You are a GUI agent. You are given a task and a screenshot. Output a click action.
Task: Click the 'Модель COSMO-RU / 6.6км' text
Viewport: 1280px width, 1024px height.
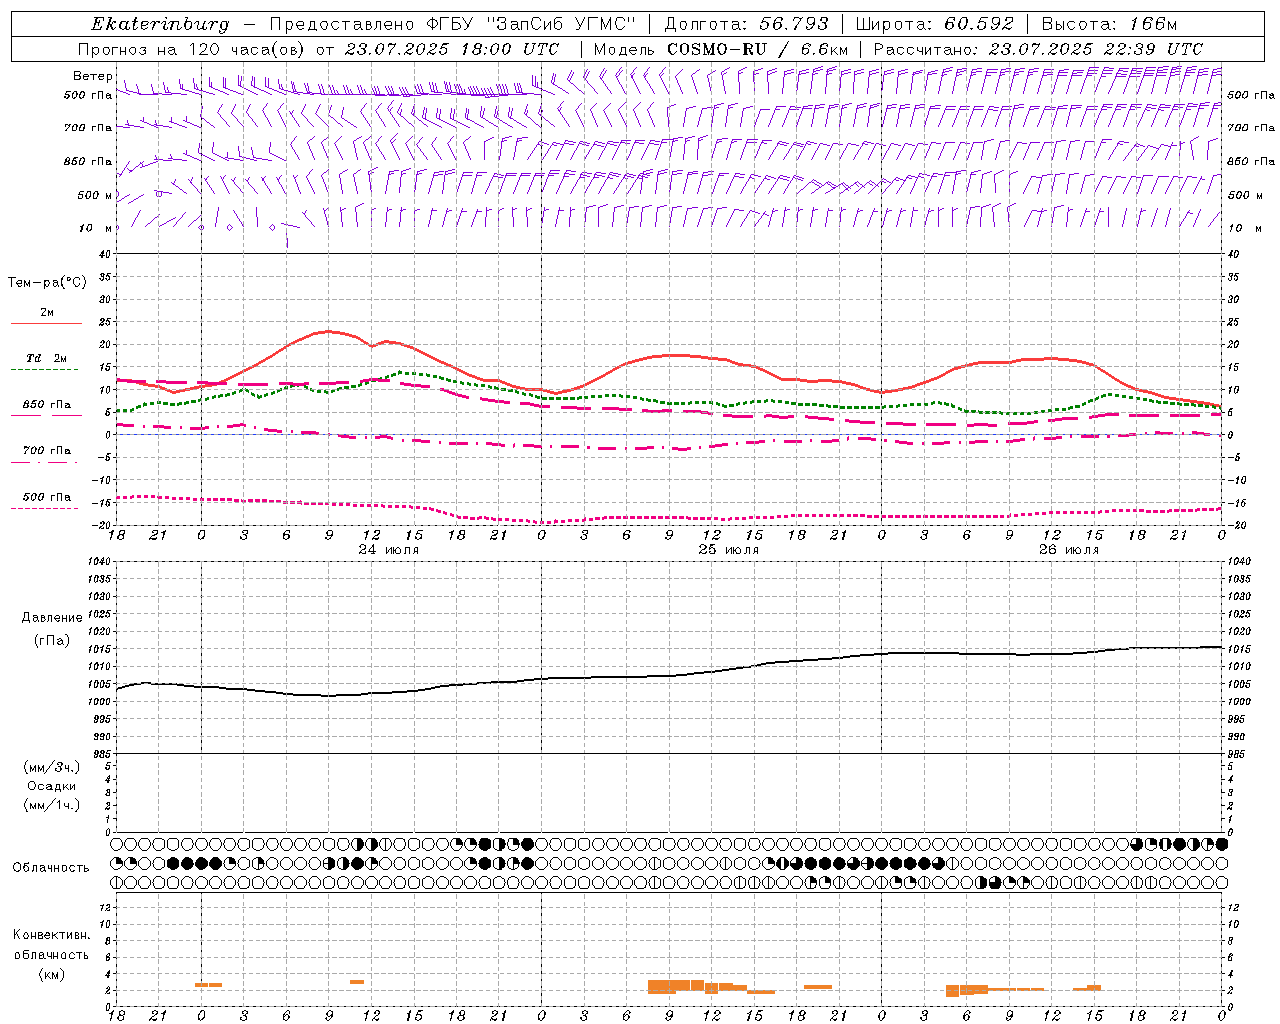click(x=721, y=49)
